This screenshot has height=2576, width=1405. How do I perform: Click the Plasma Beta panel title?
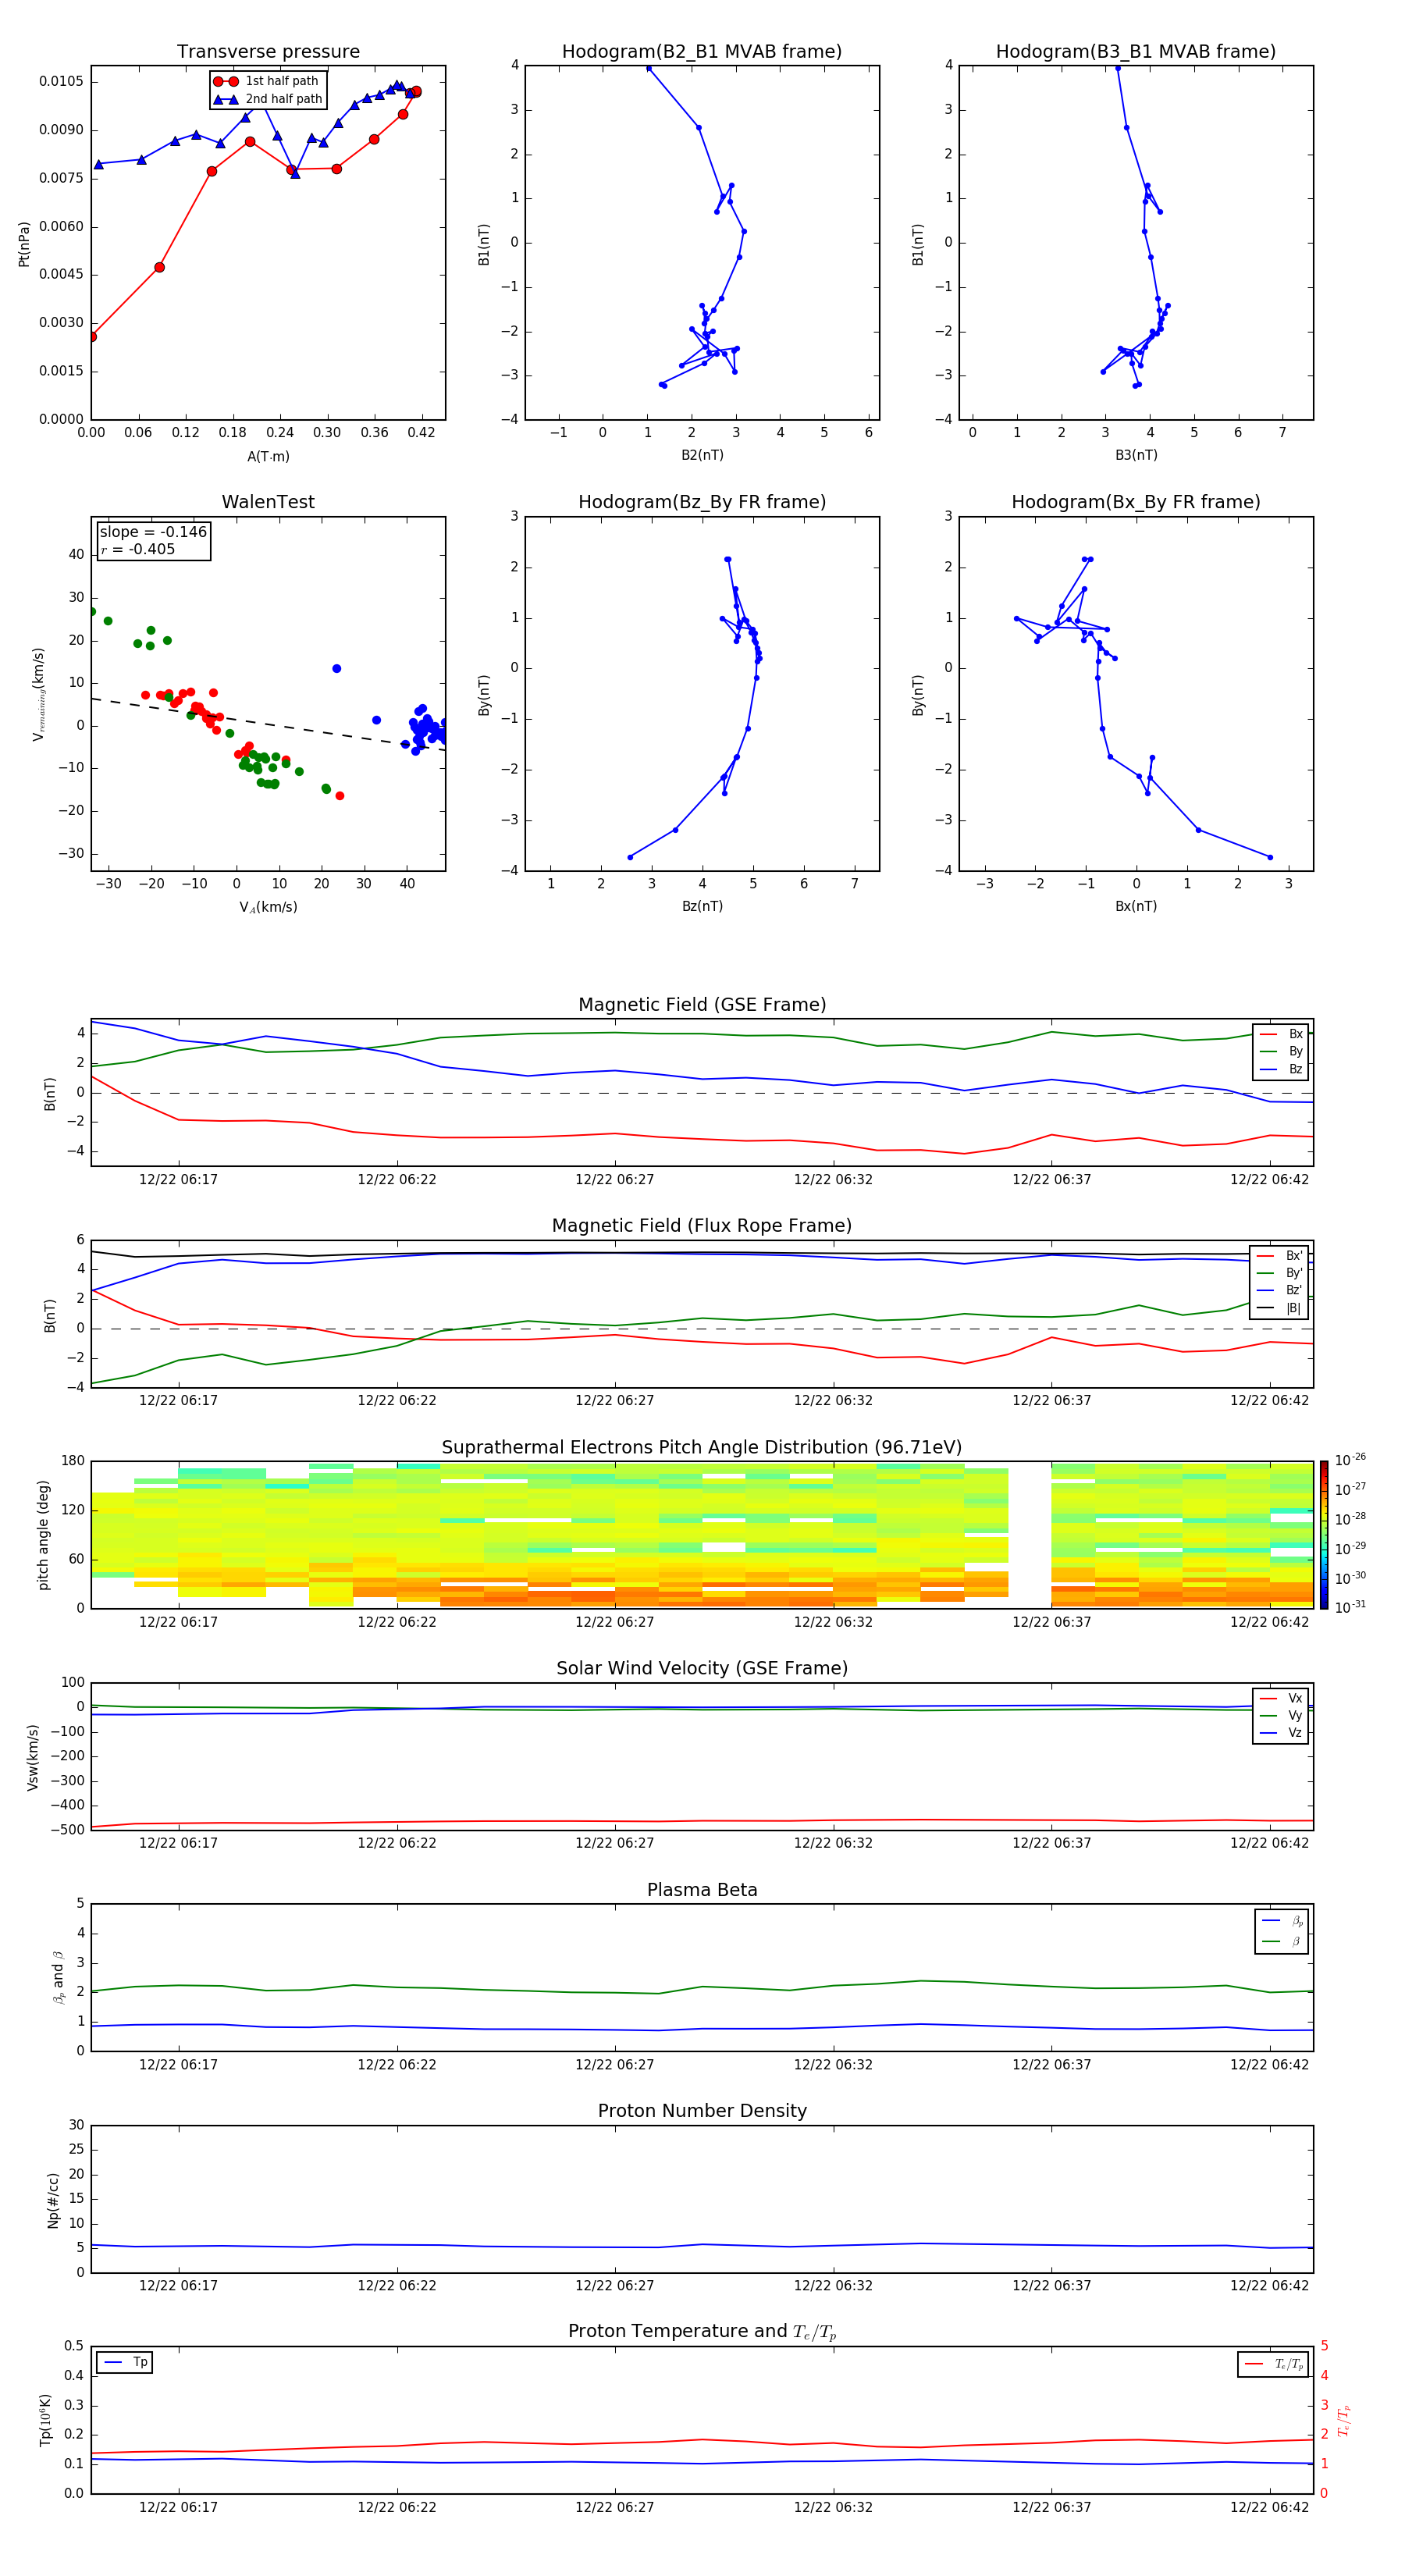(702, 1890)
